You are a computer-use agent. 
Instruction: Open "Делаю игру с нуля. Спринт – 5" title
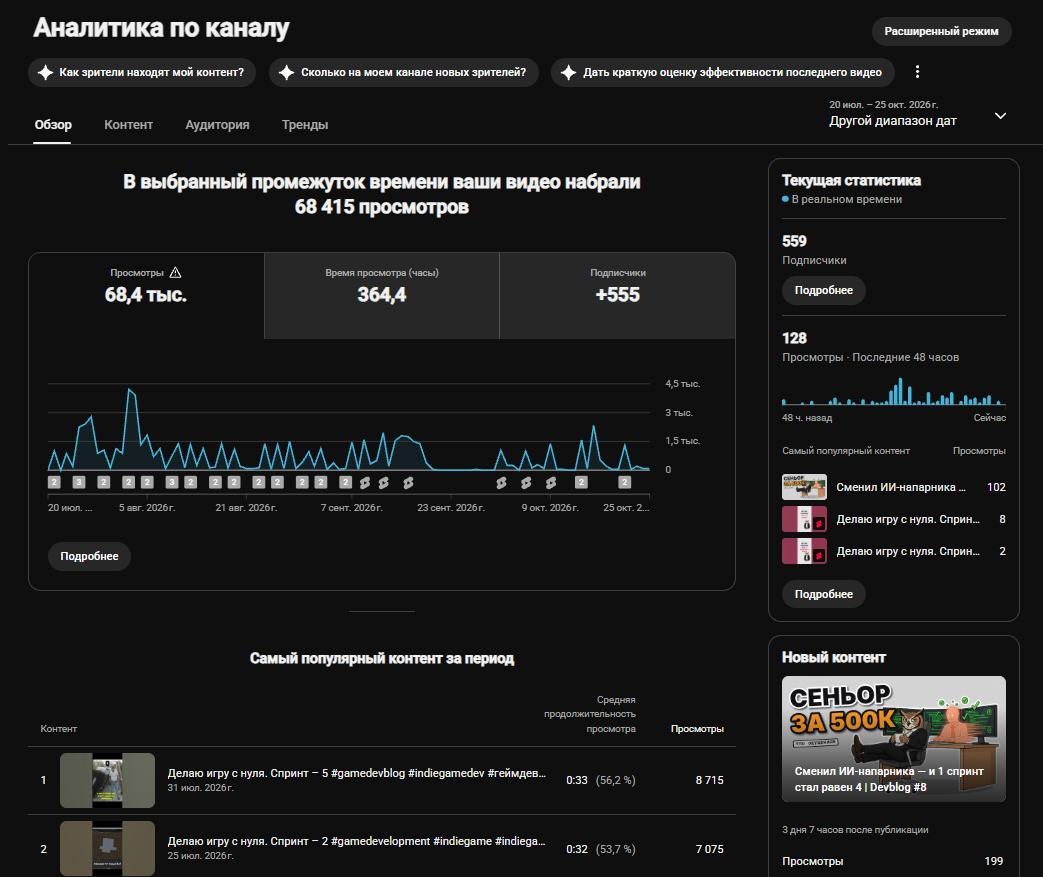click(x=357, y=773)
